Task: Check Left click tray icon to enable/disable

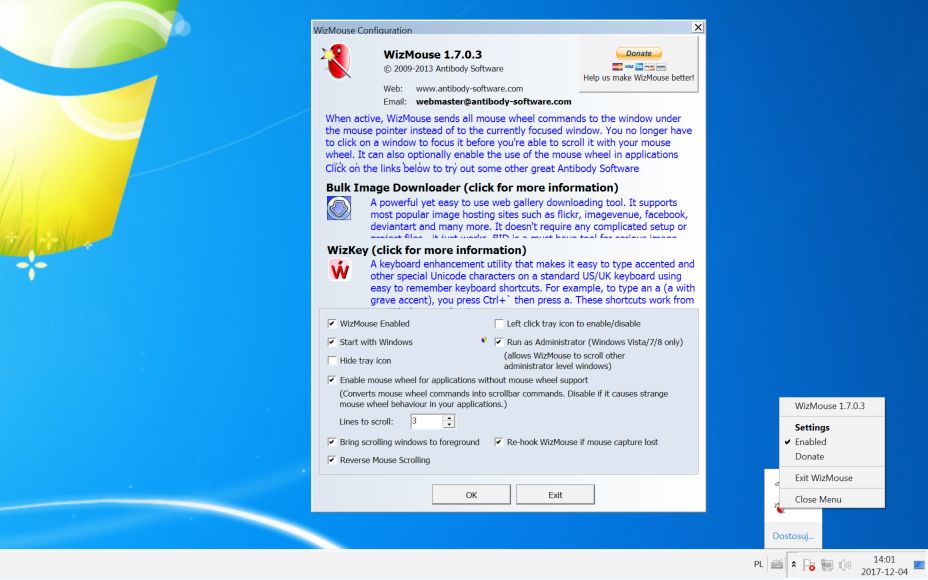Action: (499, 324)
